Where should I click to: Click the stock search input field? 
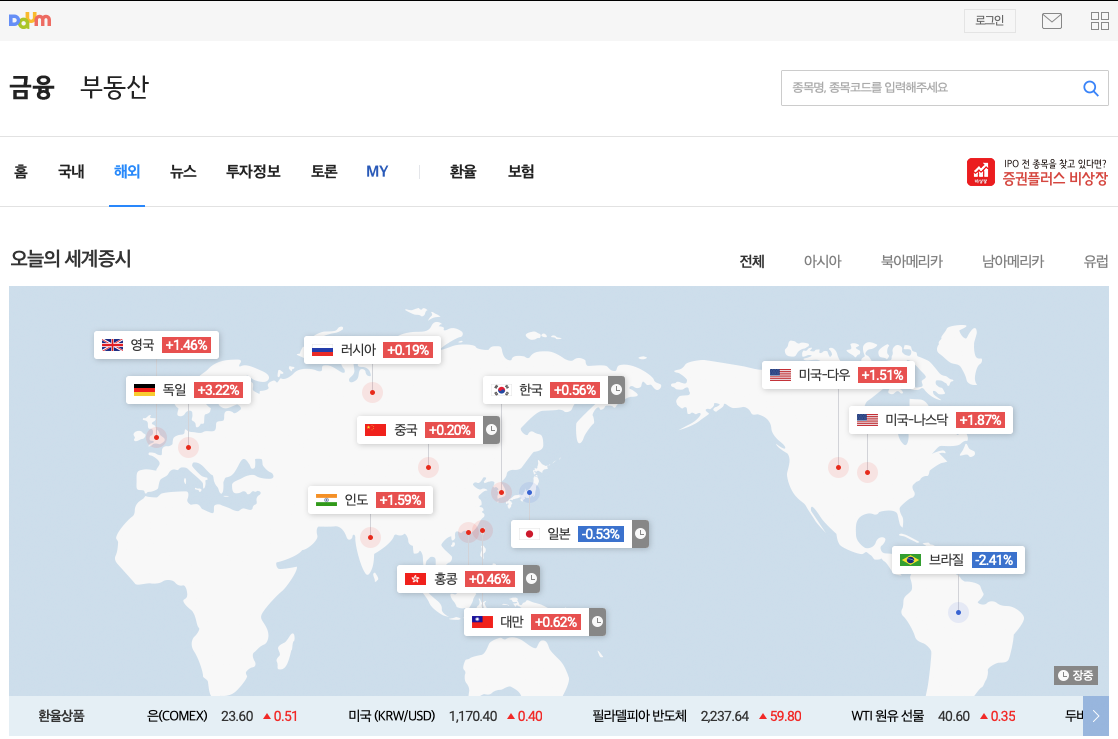[x=930, y=88]
